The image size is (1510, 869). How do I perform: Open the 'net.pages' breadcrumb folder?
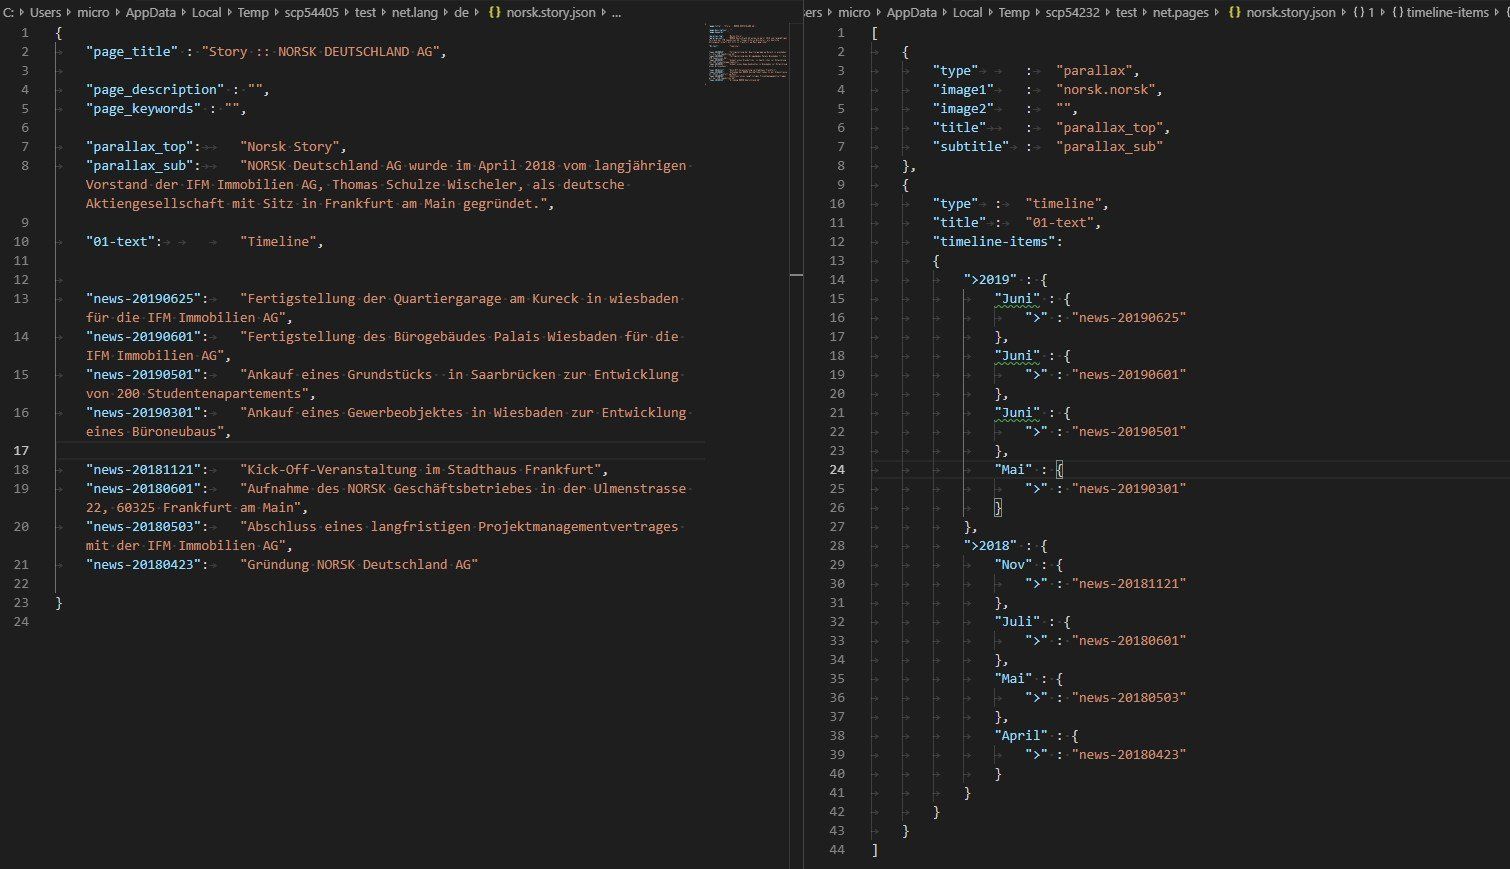tap(1181, 13)
